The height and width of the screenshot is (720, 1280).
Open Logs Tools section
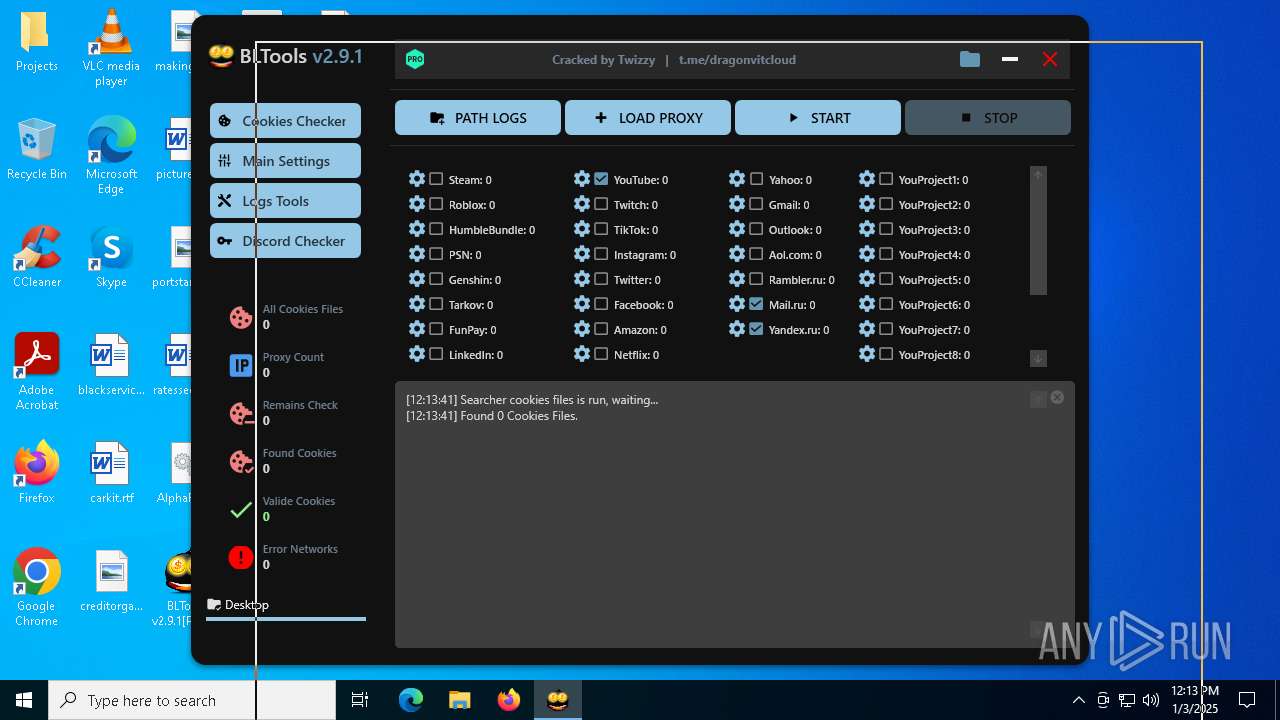click(x=285, y=200)
